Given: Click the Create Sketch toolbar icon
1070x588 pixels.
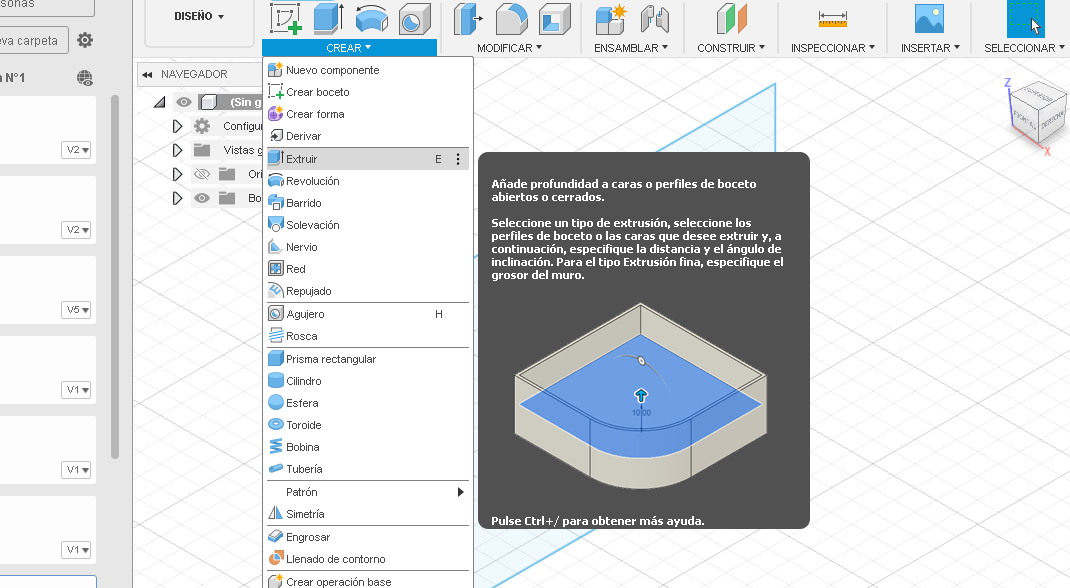Looking at the screenshot, I should point(285,18).
